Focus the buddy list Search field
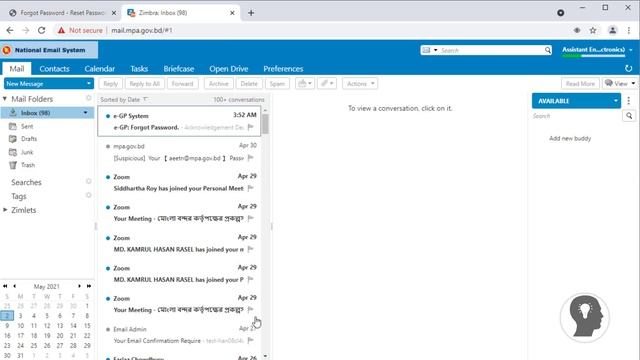 [x=576, y=116]
